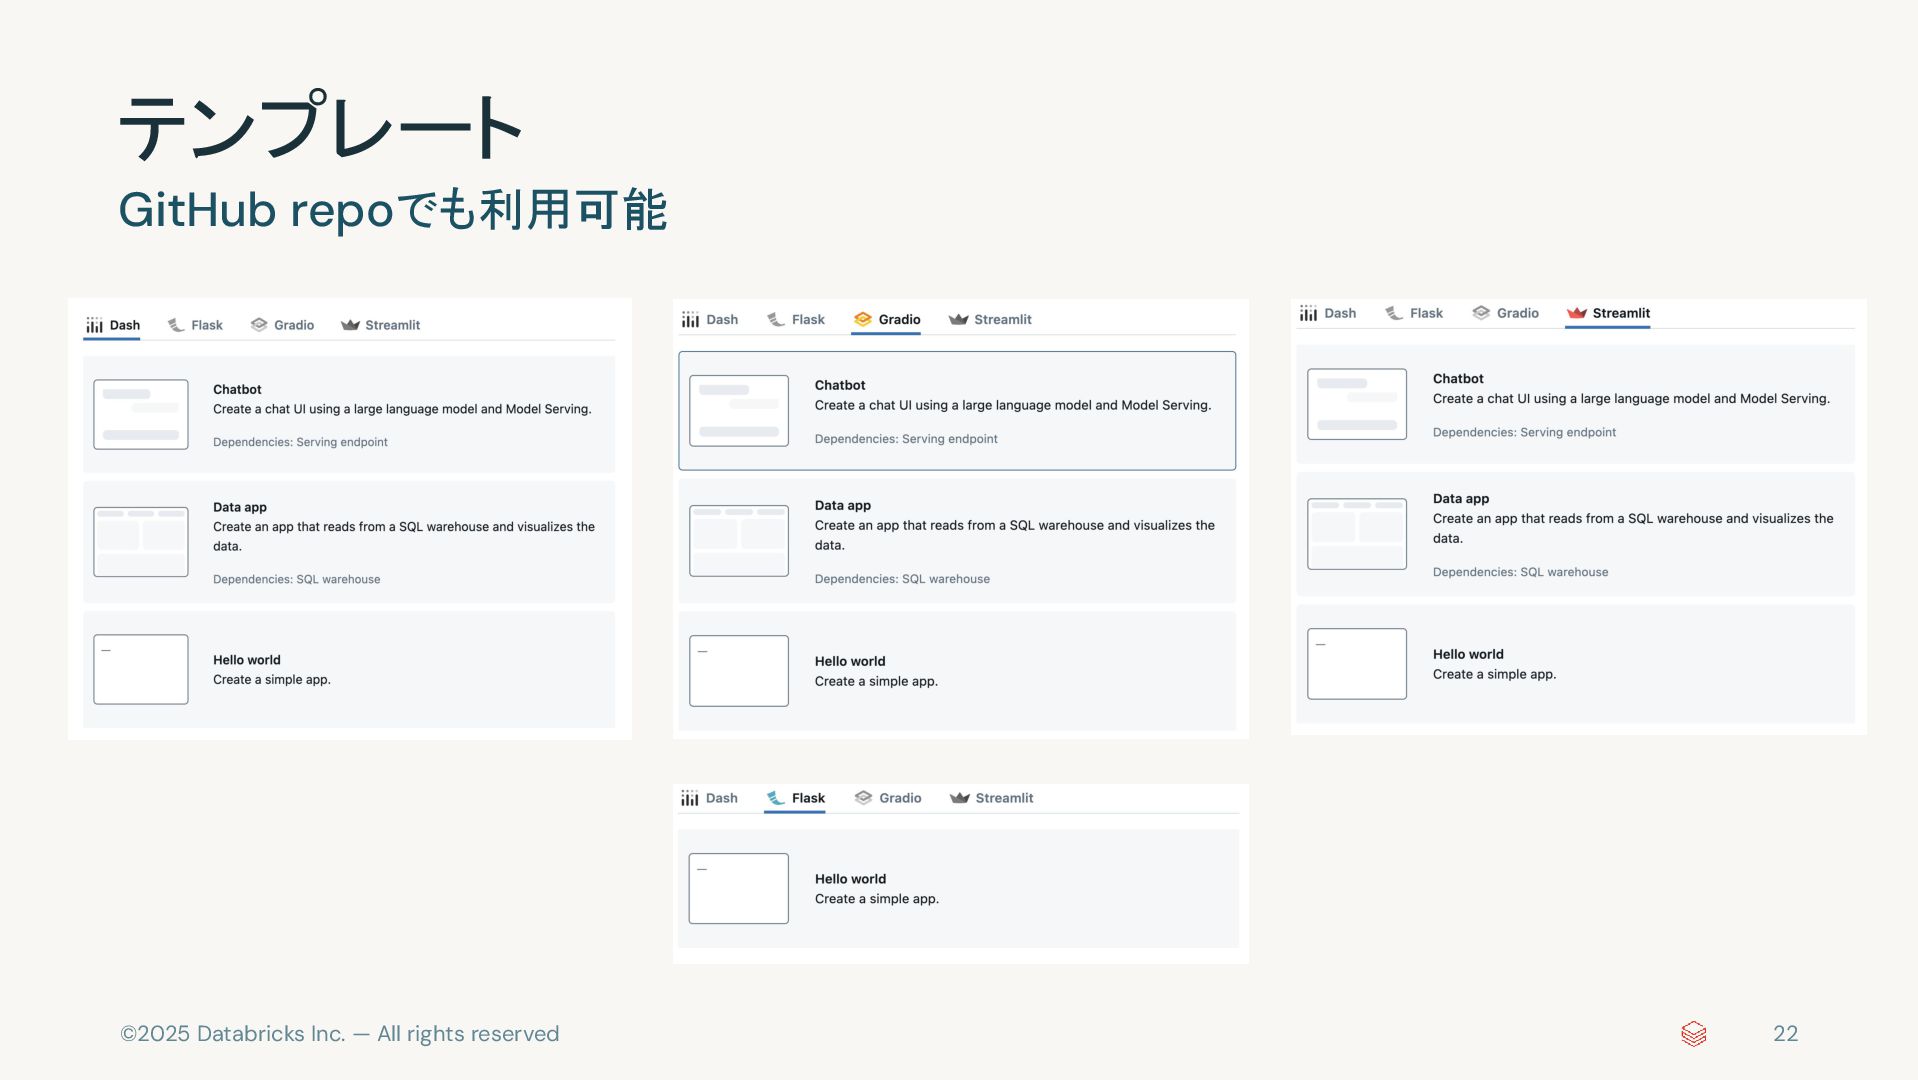Open the Dash tab in the middle Gradio panel
Image resolution: width=1918 pixels, height=1080 pixels.
pos(710,319)
